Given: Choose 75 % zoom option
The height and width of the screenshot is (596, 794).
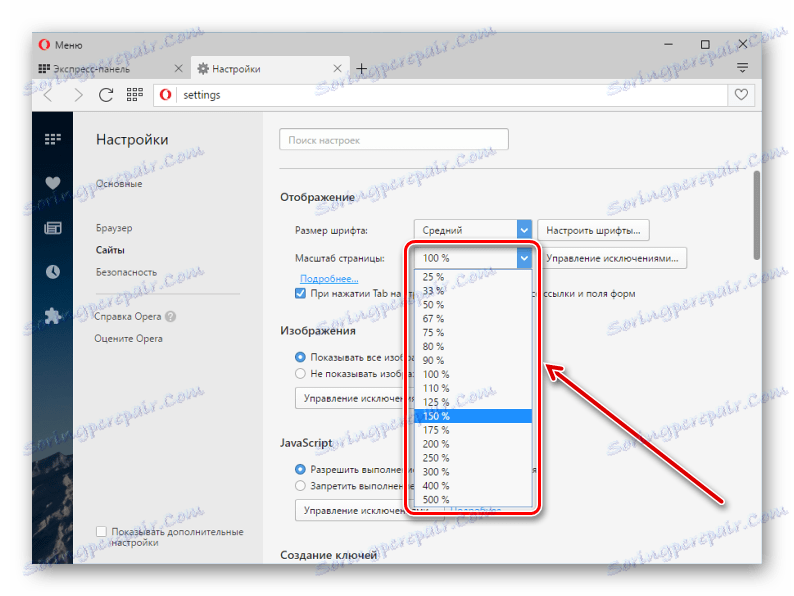Looking at the screenshot, I should click(473, 333).
